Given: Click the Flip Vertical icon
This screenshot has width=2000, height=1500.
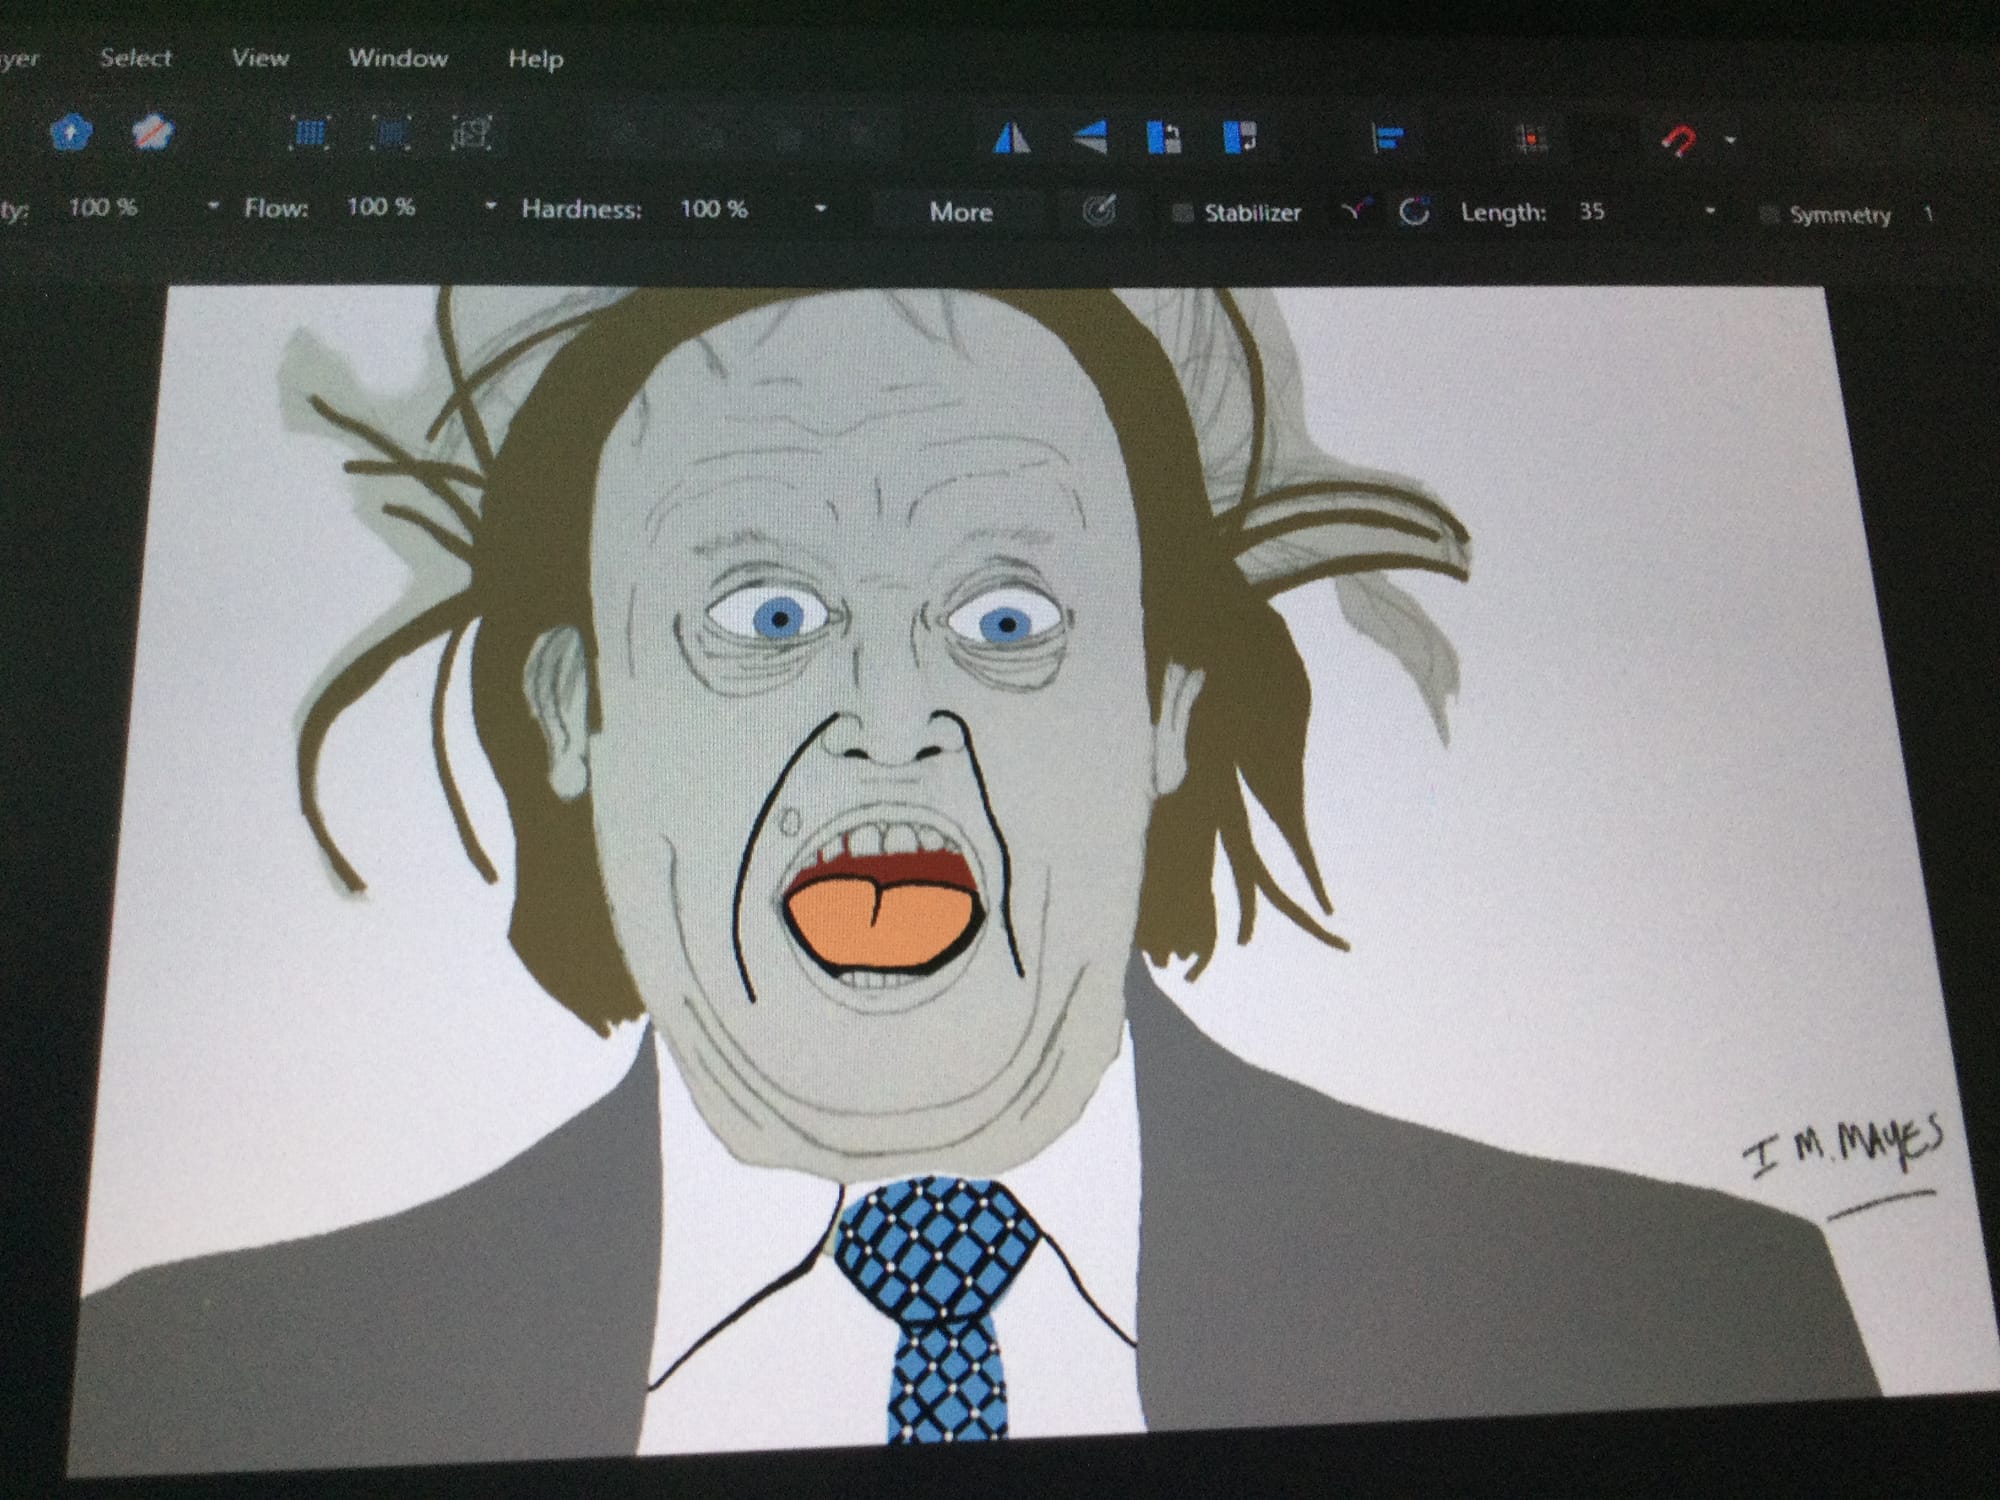Looking at the screenshot, I should [x=1090, y=137].
